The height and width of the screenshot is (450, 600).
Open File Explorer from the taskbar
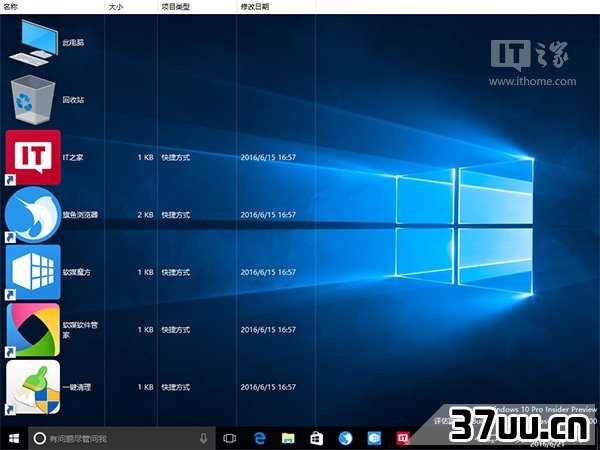pos(288,439)
